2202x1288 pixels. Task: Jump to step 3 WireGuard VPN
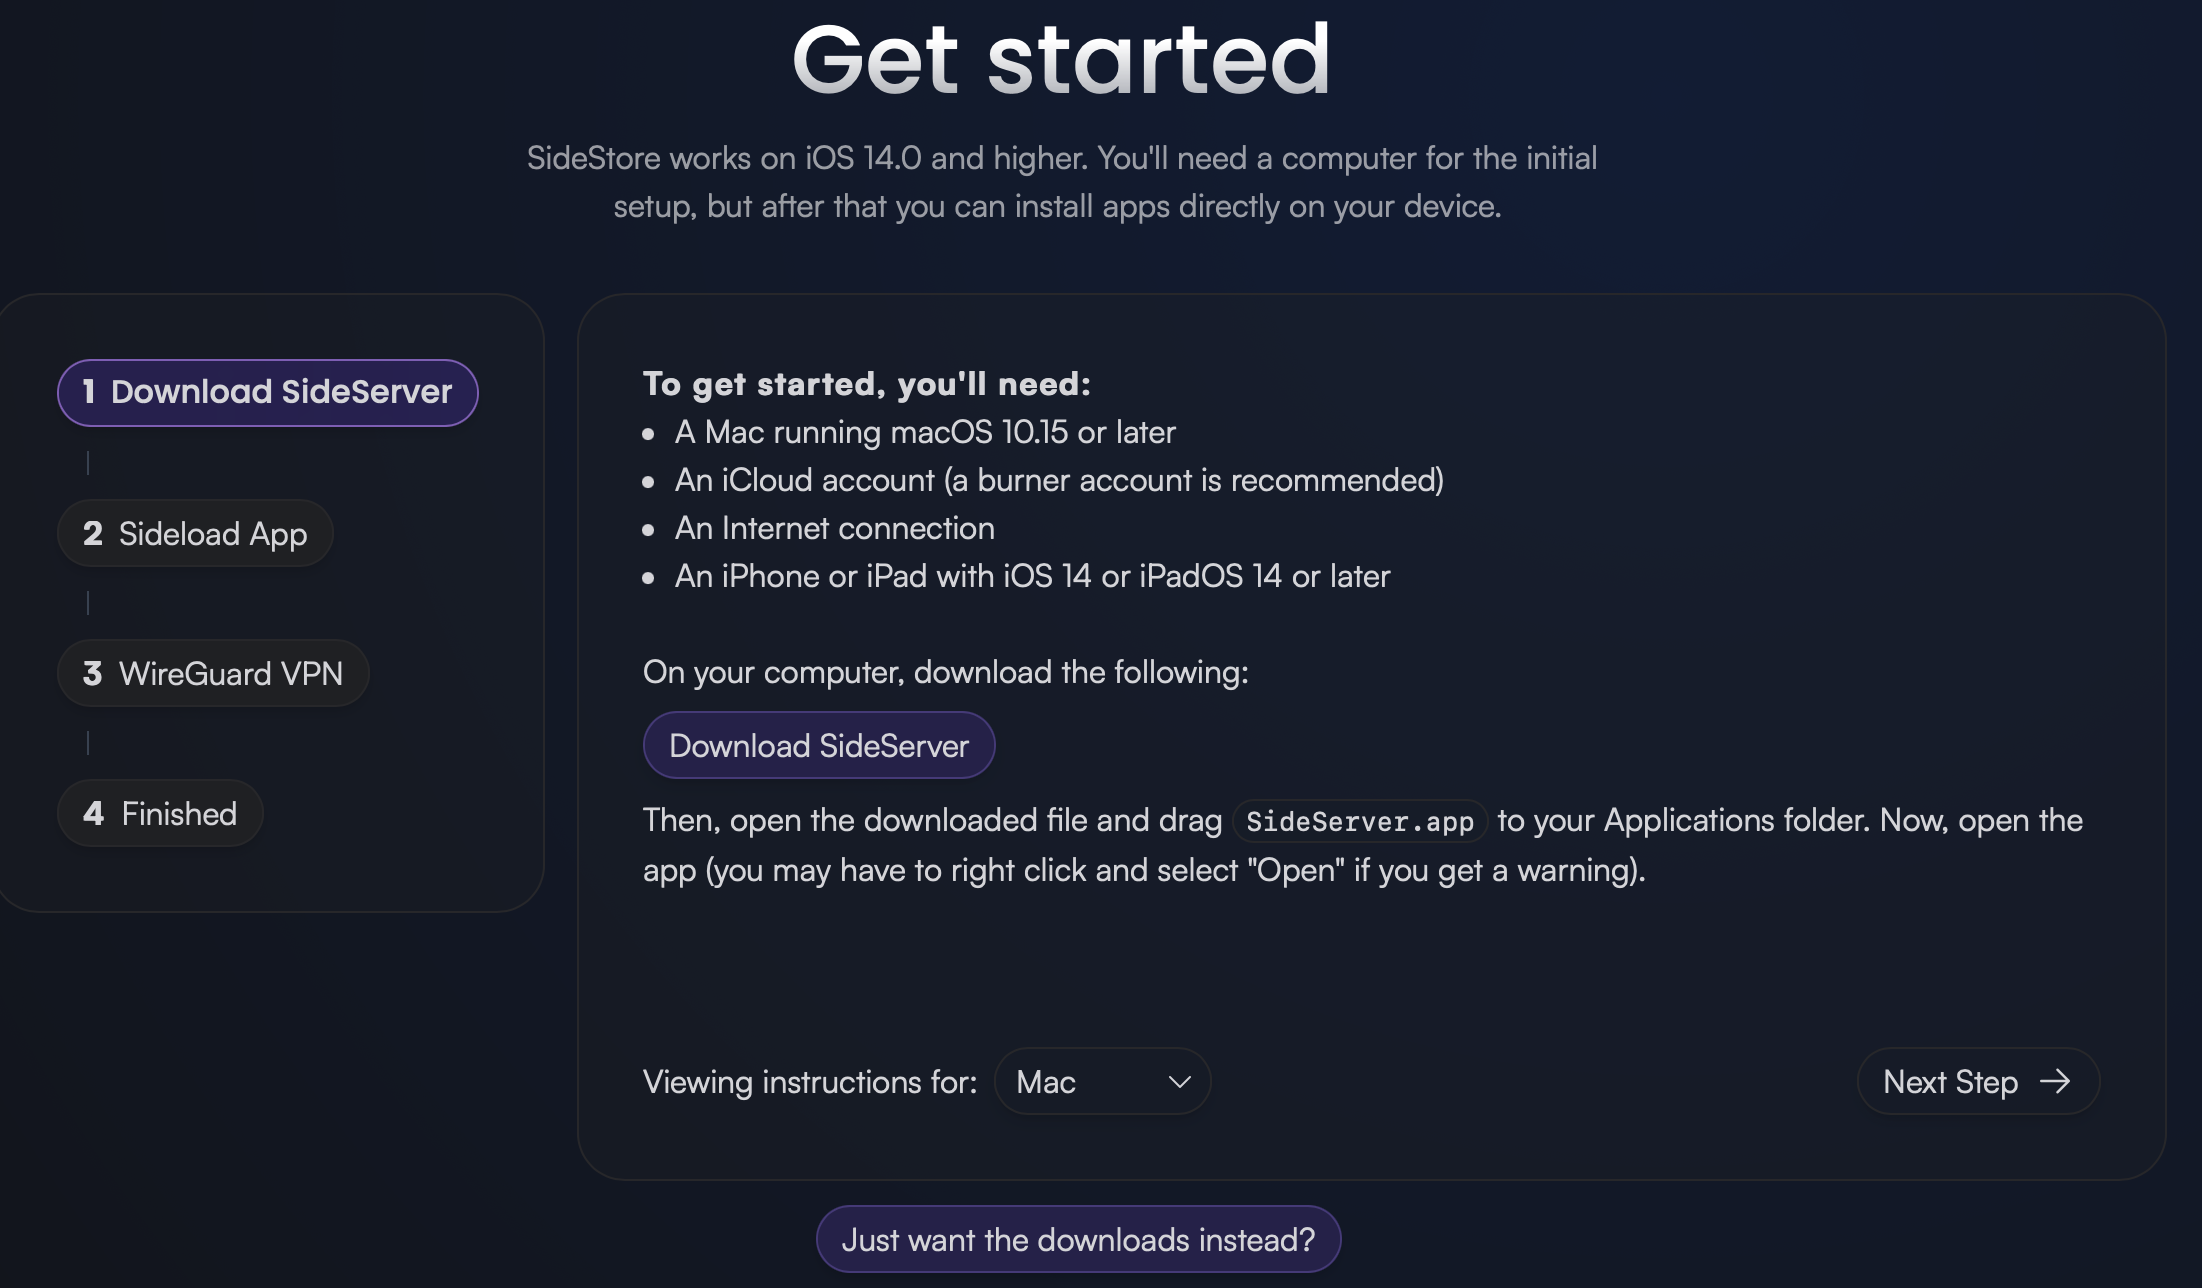(213, 674)
